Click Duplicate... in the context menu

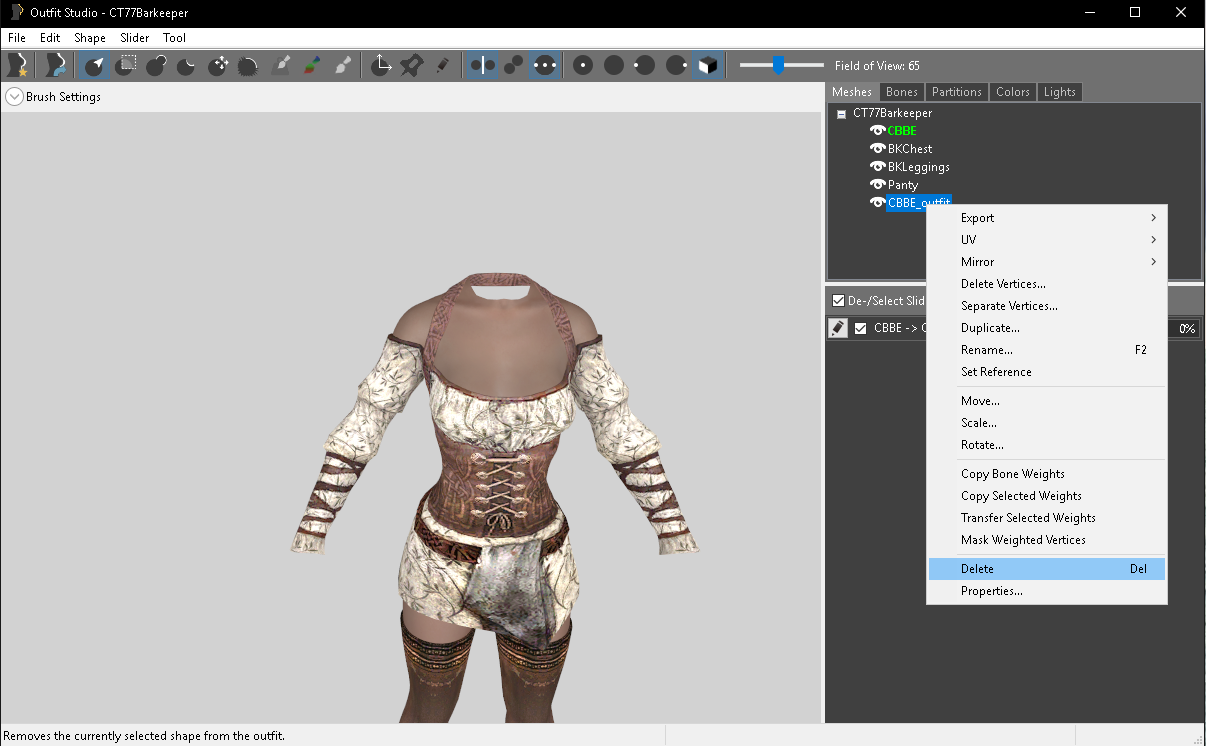[990, 328]
